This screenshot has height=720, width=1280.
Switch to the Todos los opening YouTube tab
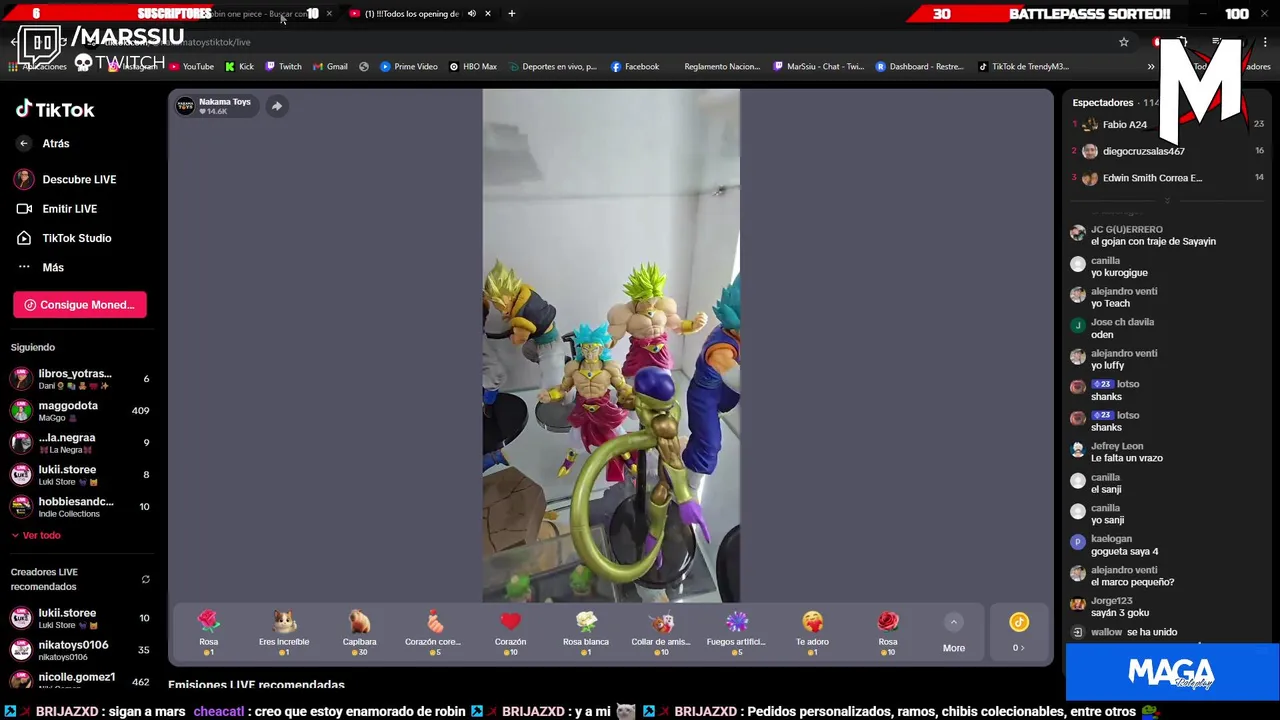410,14
